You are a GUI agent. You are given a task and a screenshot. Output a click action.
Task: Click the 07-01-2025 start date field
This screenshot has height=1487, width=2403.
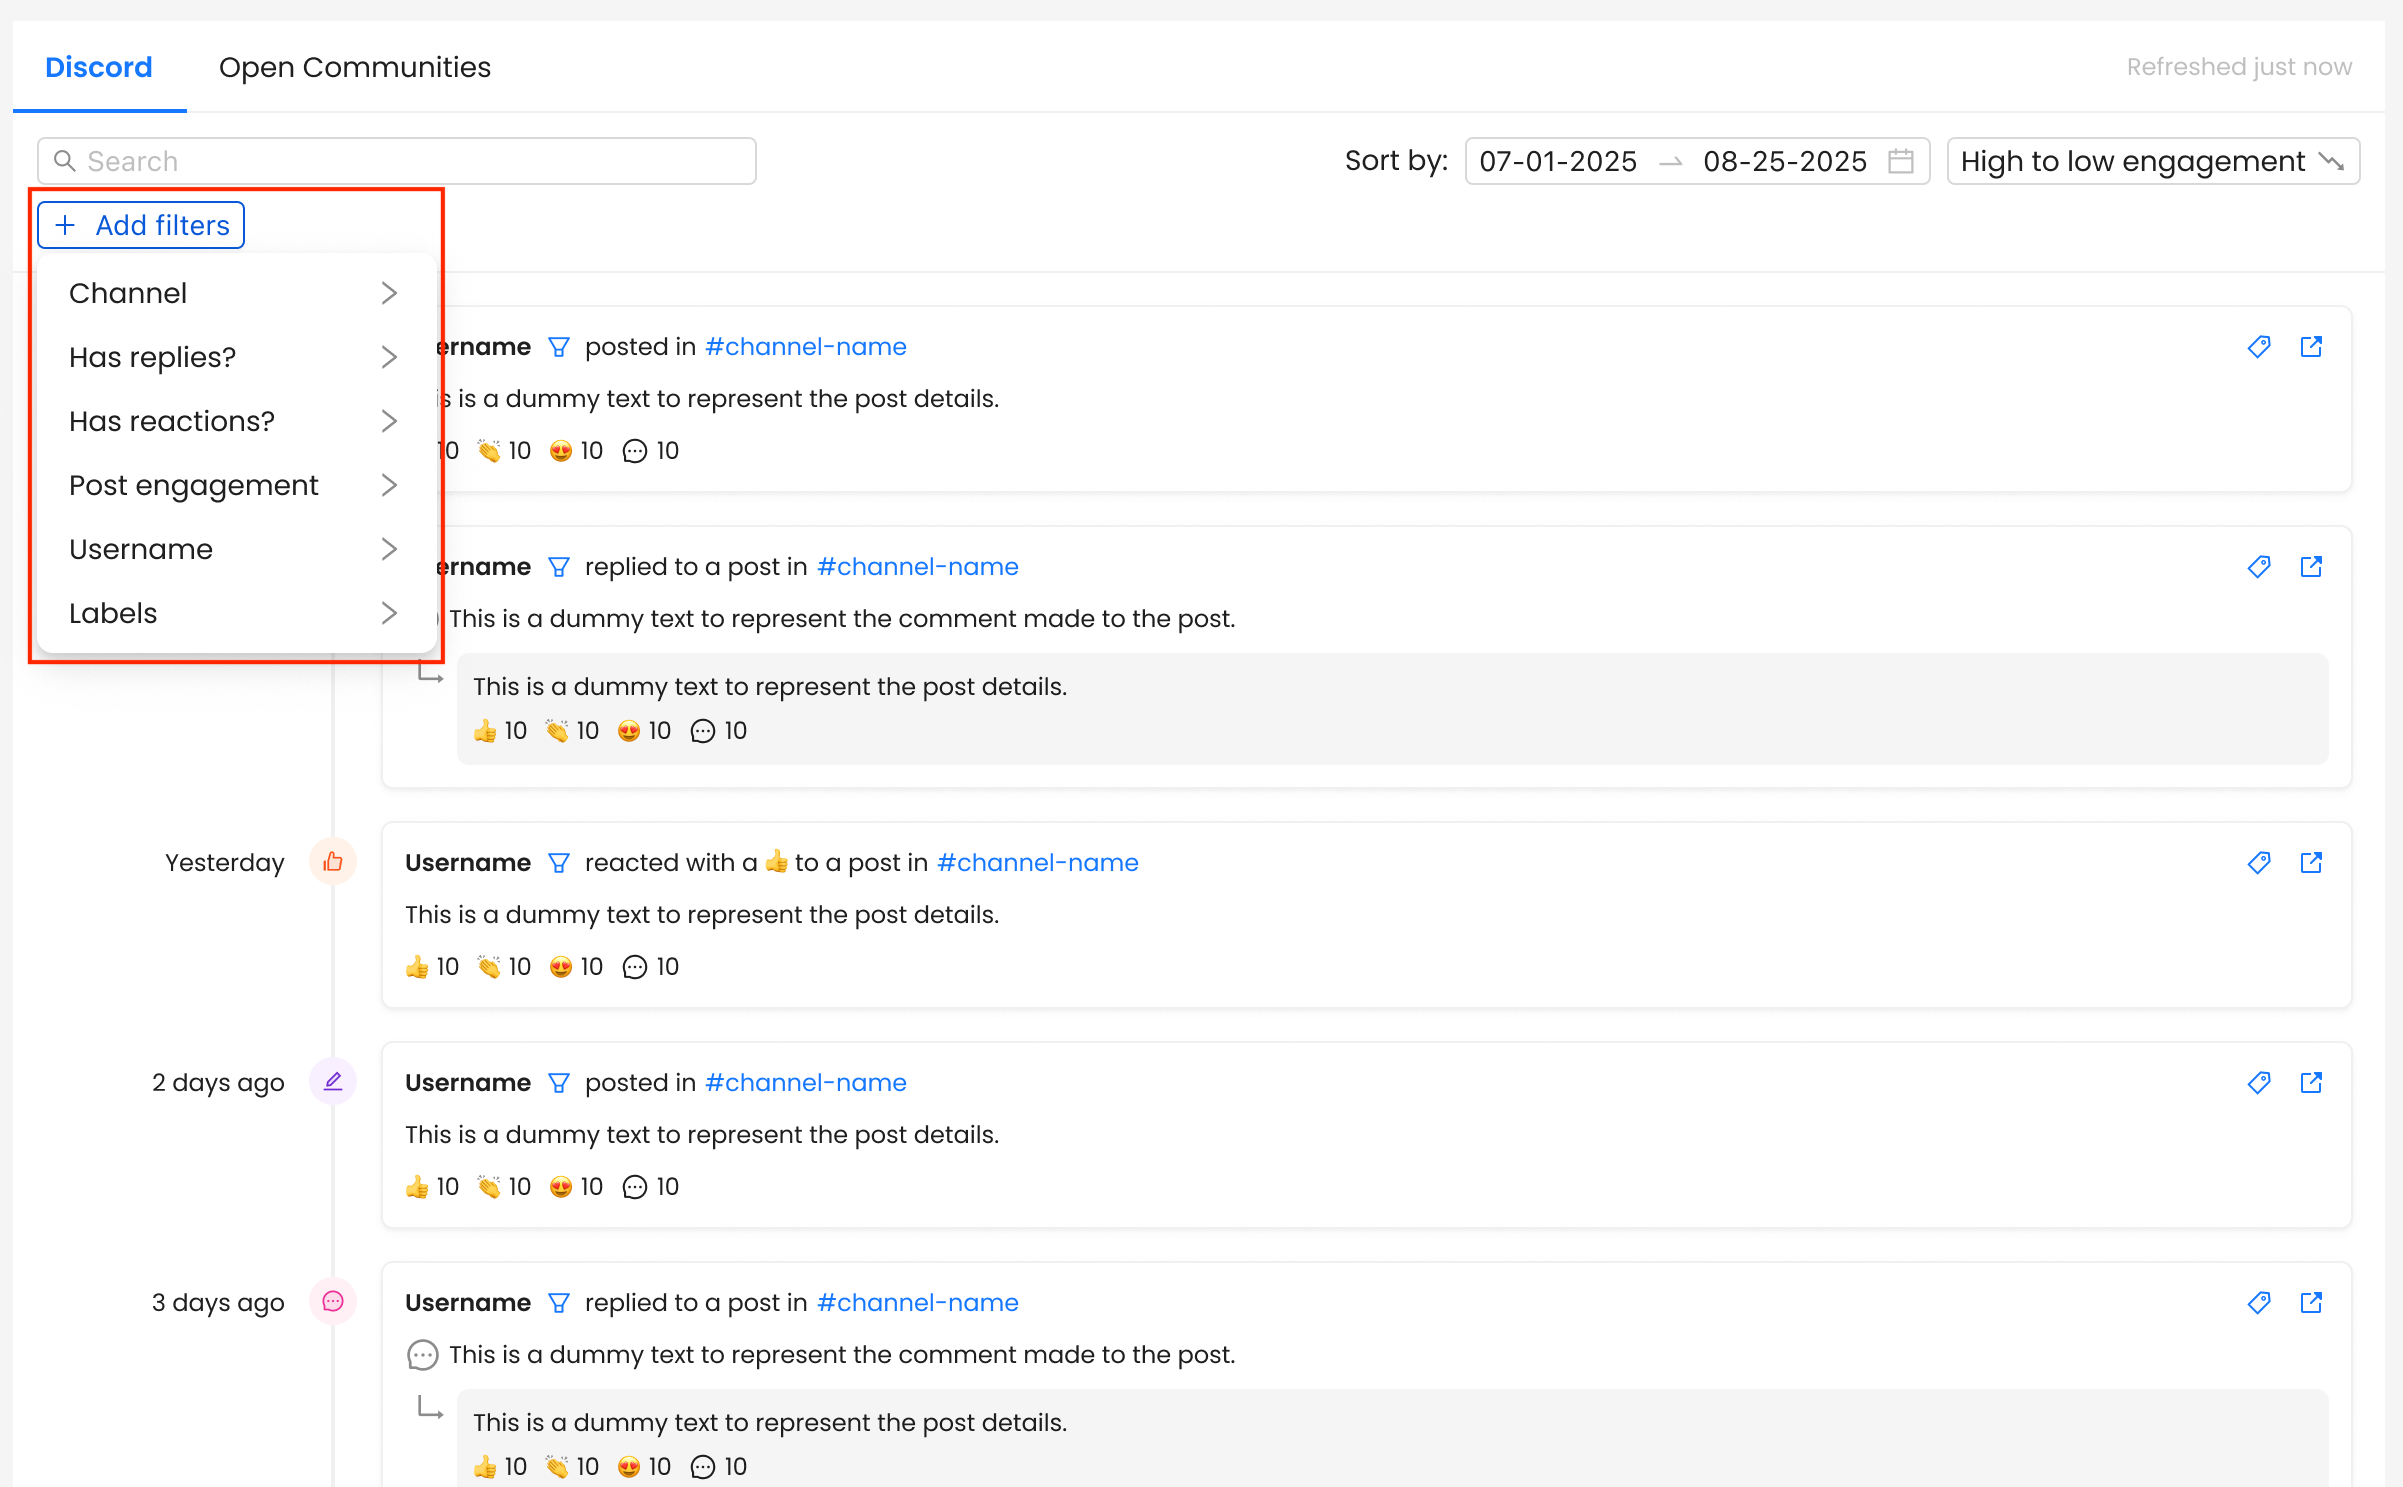tap(1557, 161)
